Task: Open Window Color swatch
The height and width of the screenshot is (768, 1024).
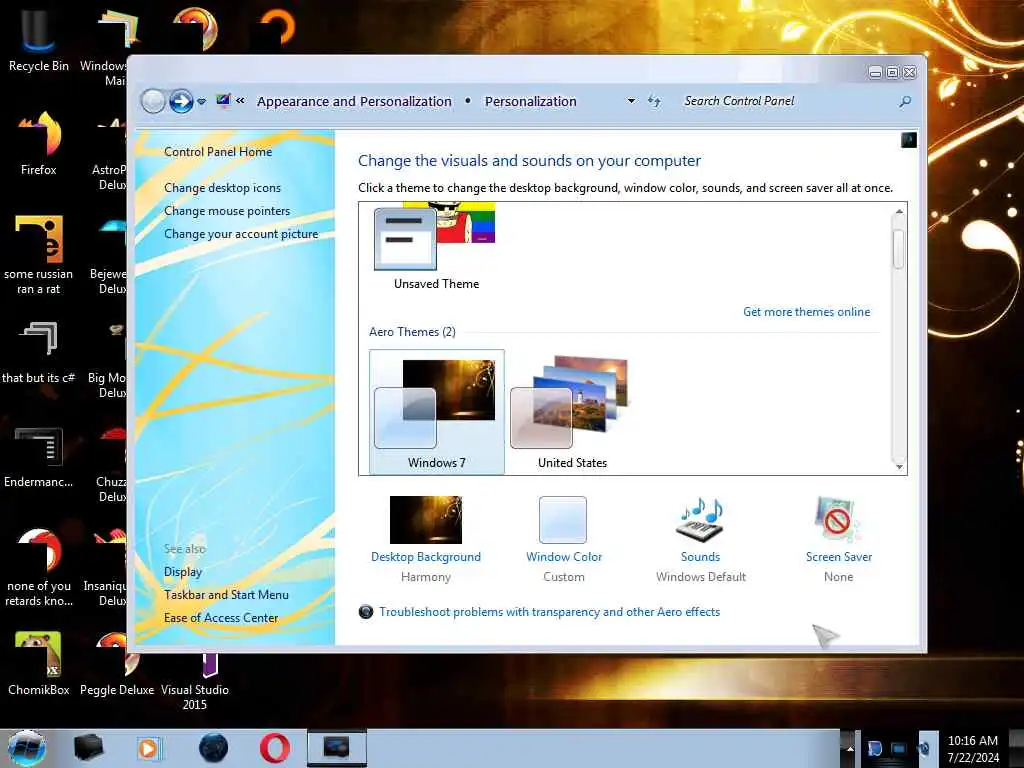Action: pos(563,520)
